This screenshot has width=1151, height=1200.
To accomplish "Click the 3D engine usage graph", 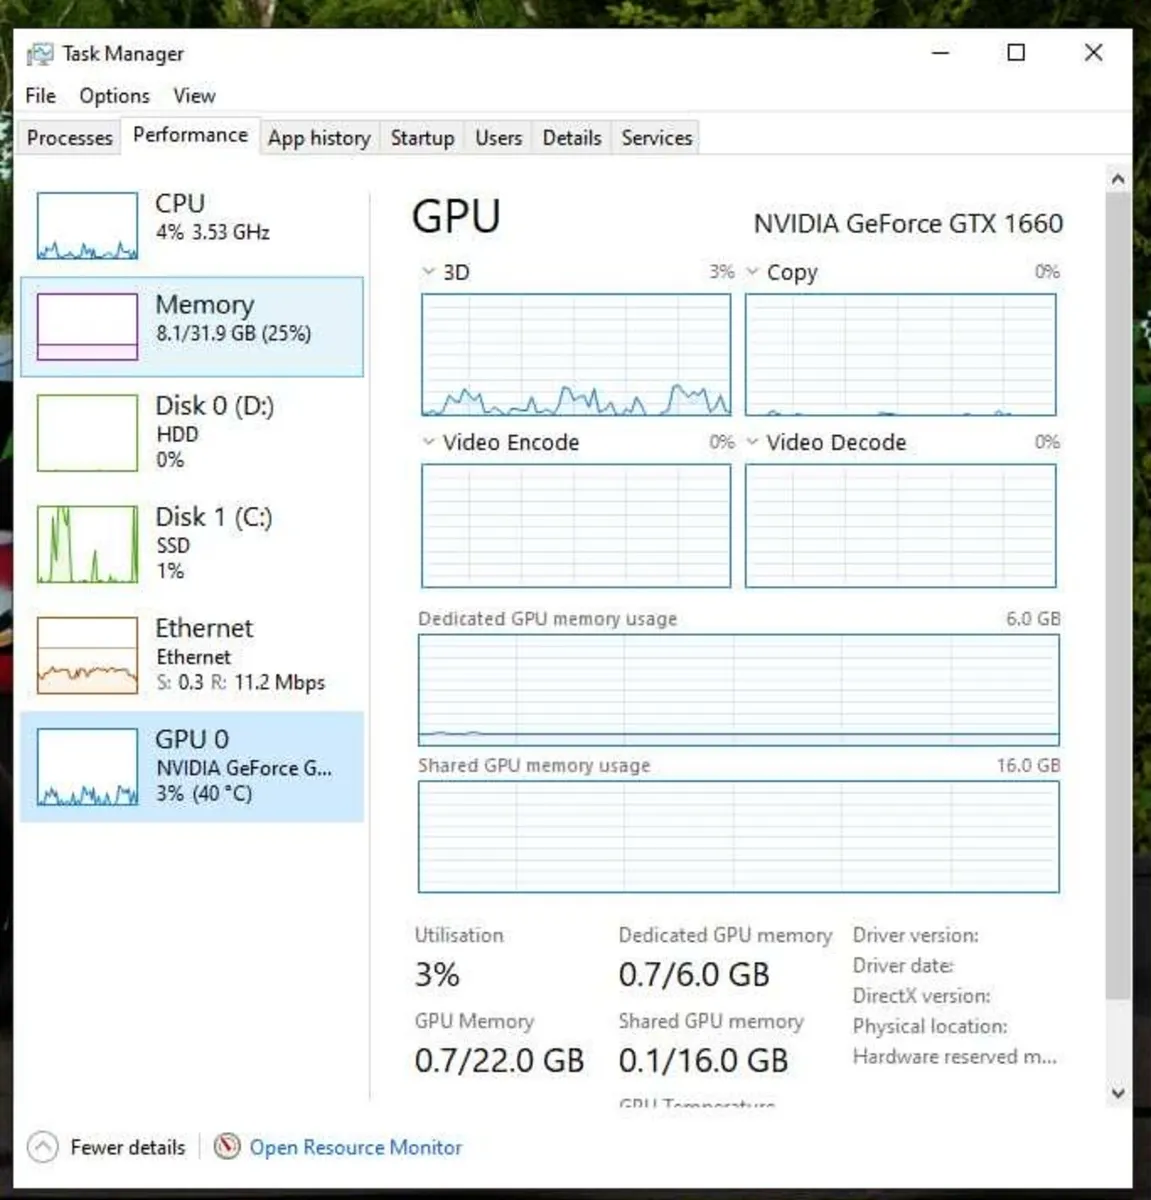I will [x=576, y=354].
